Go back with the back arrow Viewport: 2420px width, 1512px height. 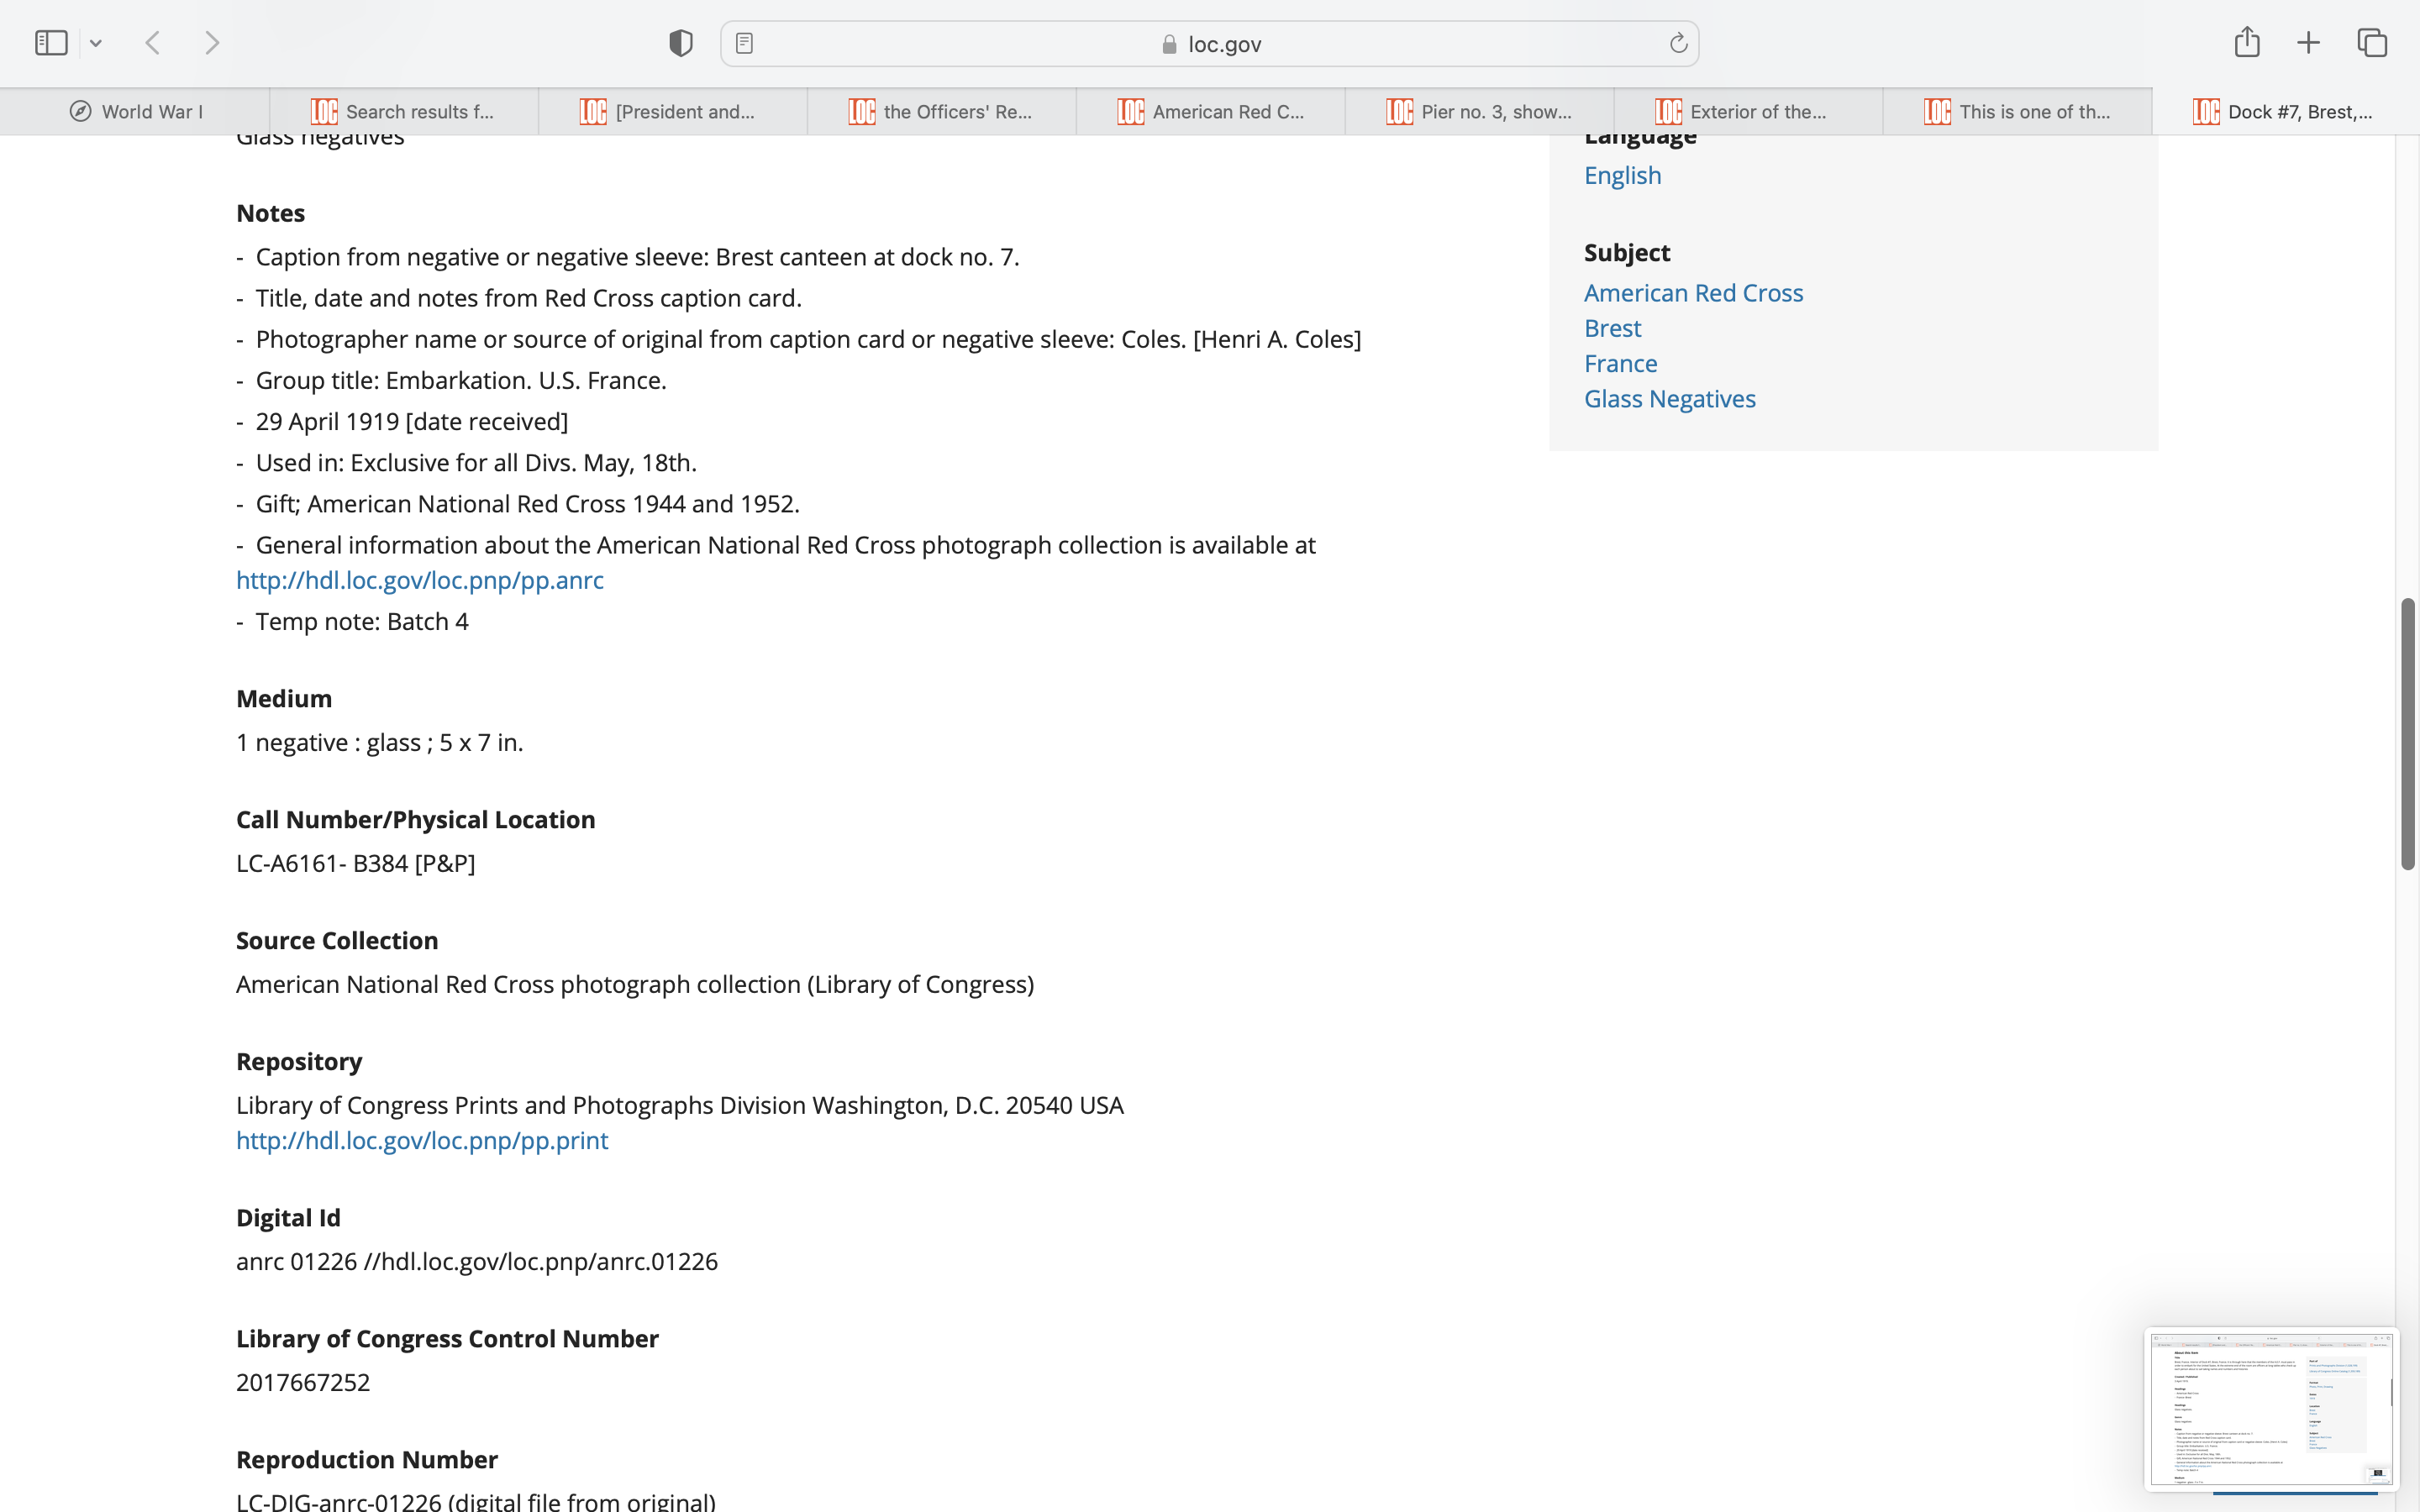tap(153, 43)
